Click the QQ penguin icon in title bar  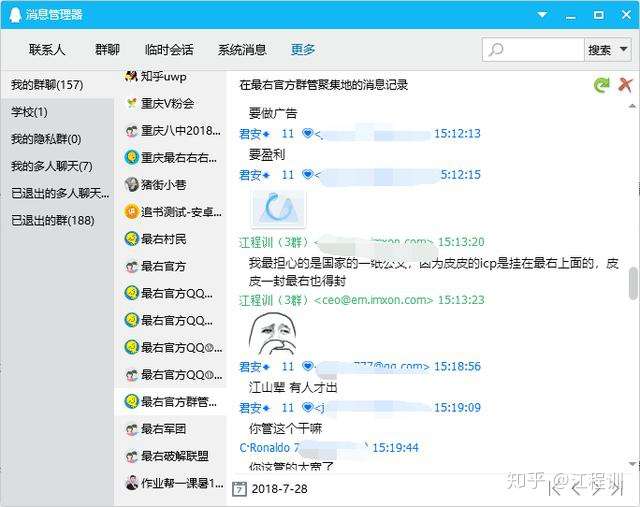coord(15,15)
